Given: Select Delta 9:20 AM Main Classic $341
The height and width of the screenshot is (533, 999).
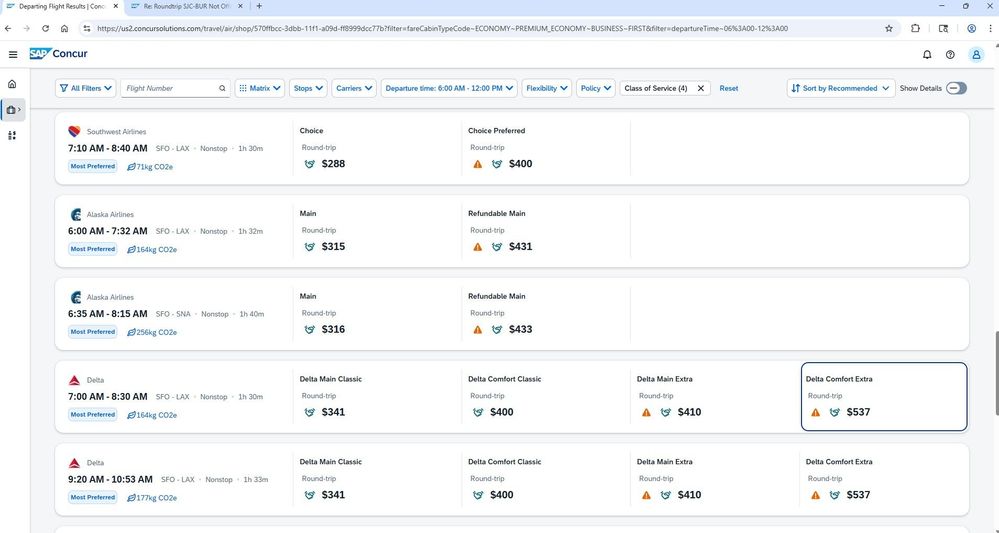Looking at the screenshot, I should click(x=377, y=480).
